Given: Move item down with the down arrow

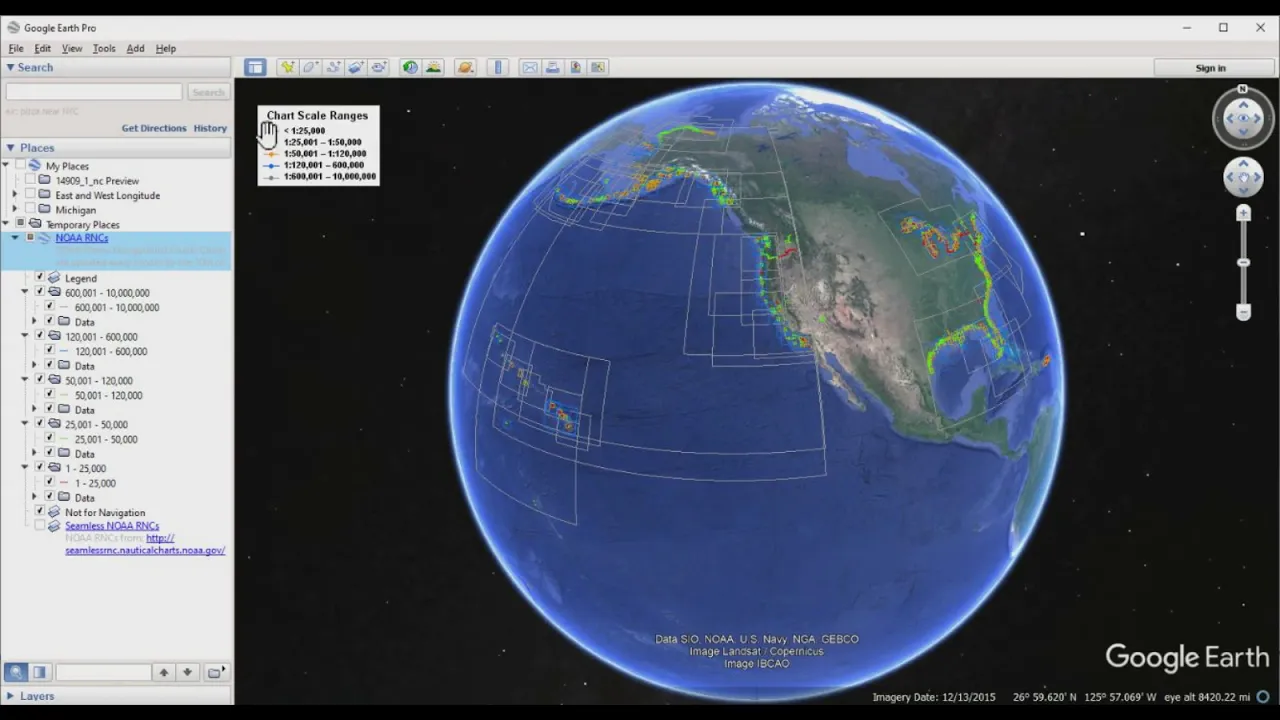Looking at the screenshot, I should coord(187,672).
